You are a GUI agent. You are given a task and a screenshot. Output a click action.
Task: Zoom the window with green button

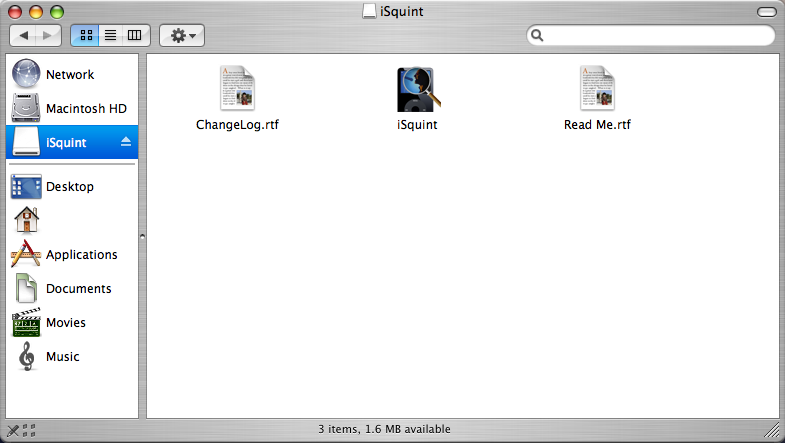tap(57, 12)
